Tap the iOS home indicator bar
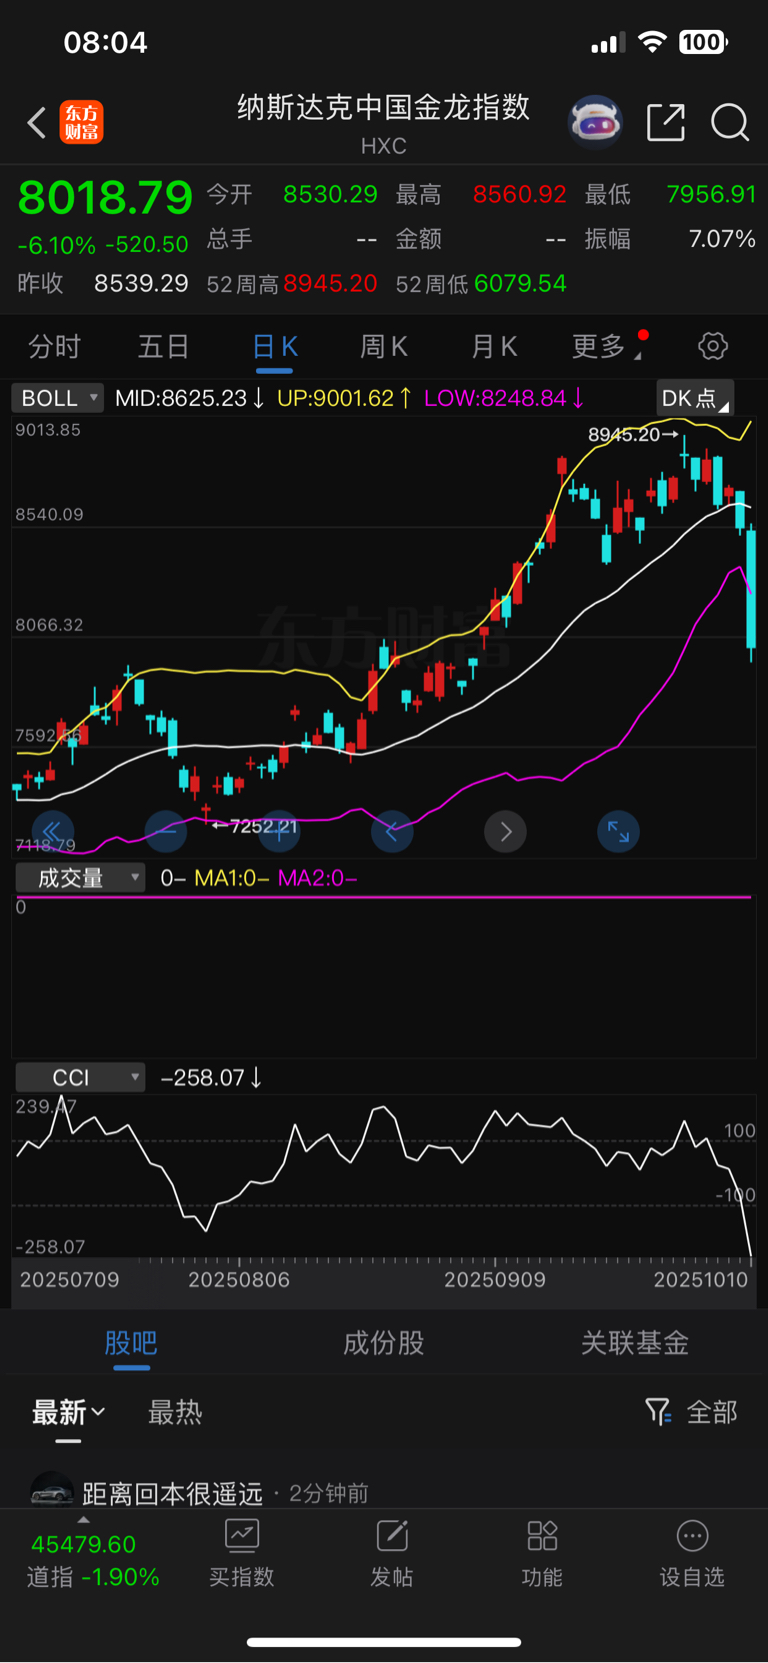 click(x=384, y=1642)
